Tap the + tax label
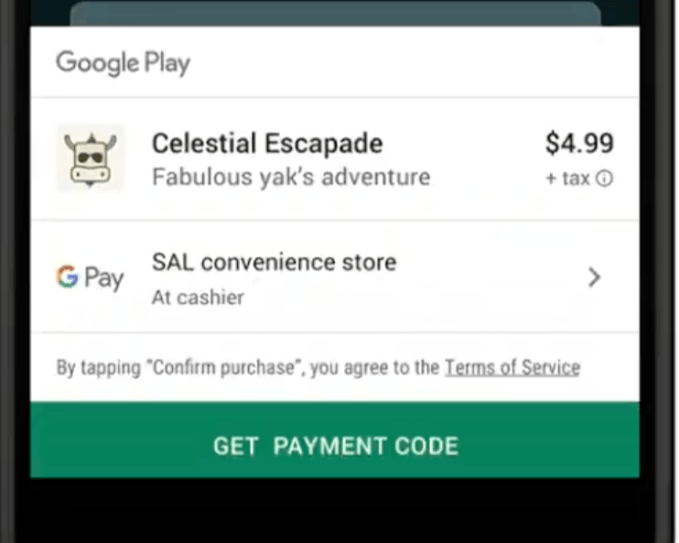Screen dimensions: 679x543 [568, 178]
